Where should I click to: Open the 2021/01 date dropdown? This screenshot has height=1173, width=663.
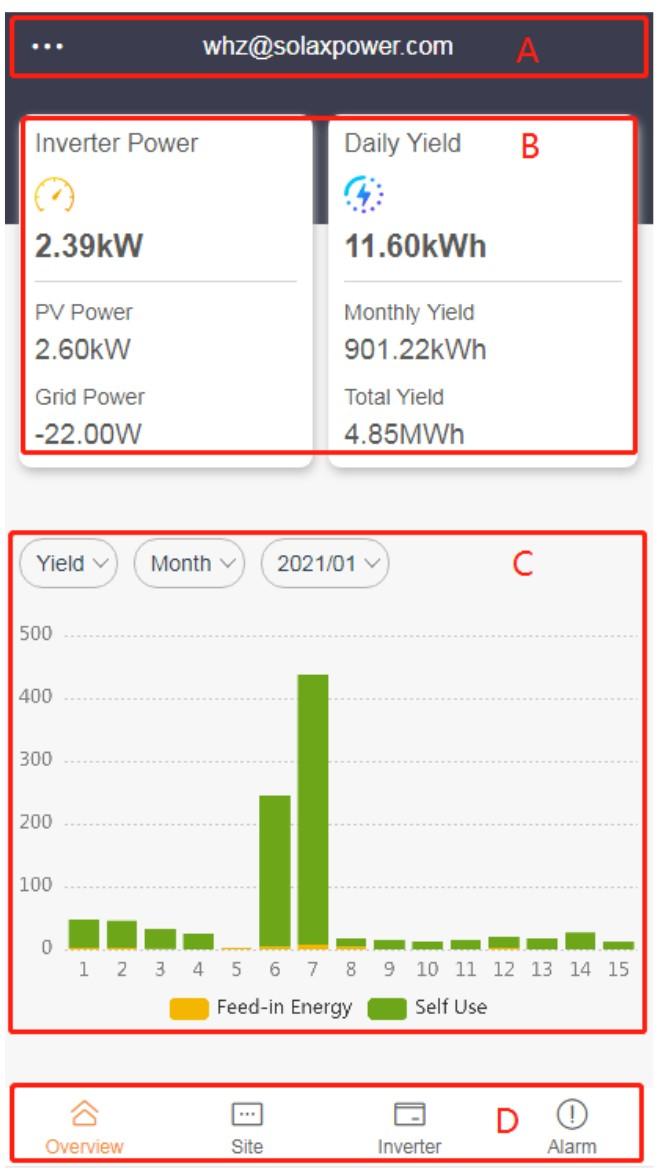(325, 563)
